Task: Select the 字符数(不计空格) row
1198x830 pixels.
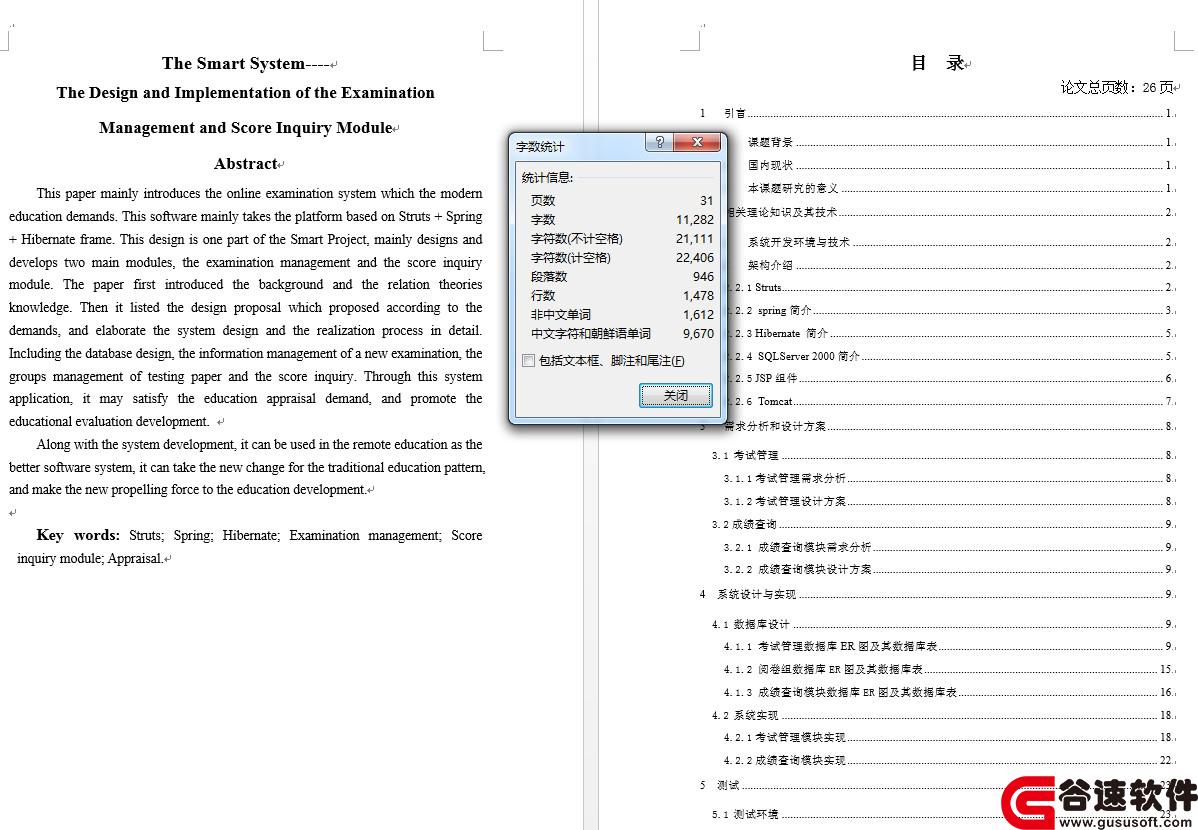Action: (621, 238)
